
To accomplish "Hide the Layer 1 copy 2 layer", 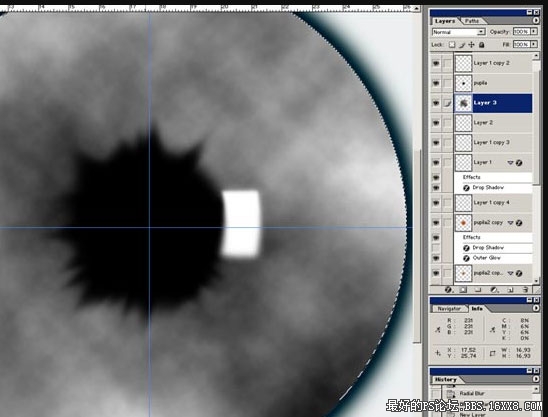I will 436,63.
